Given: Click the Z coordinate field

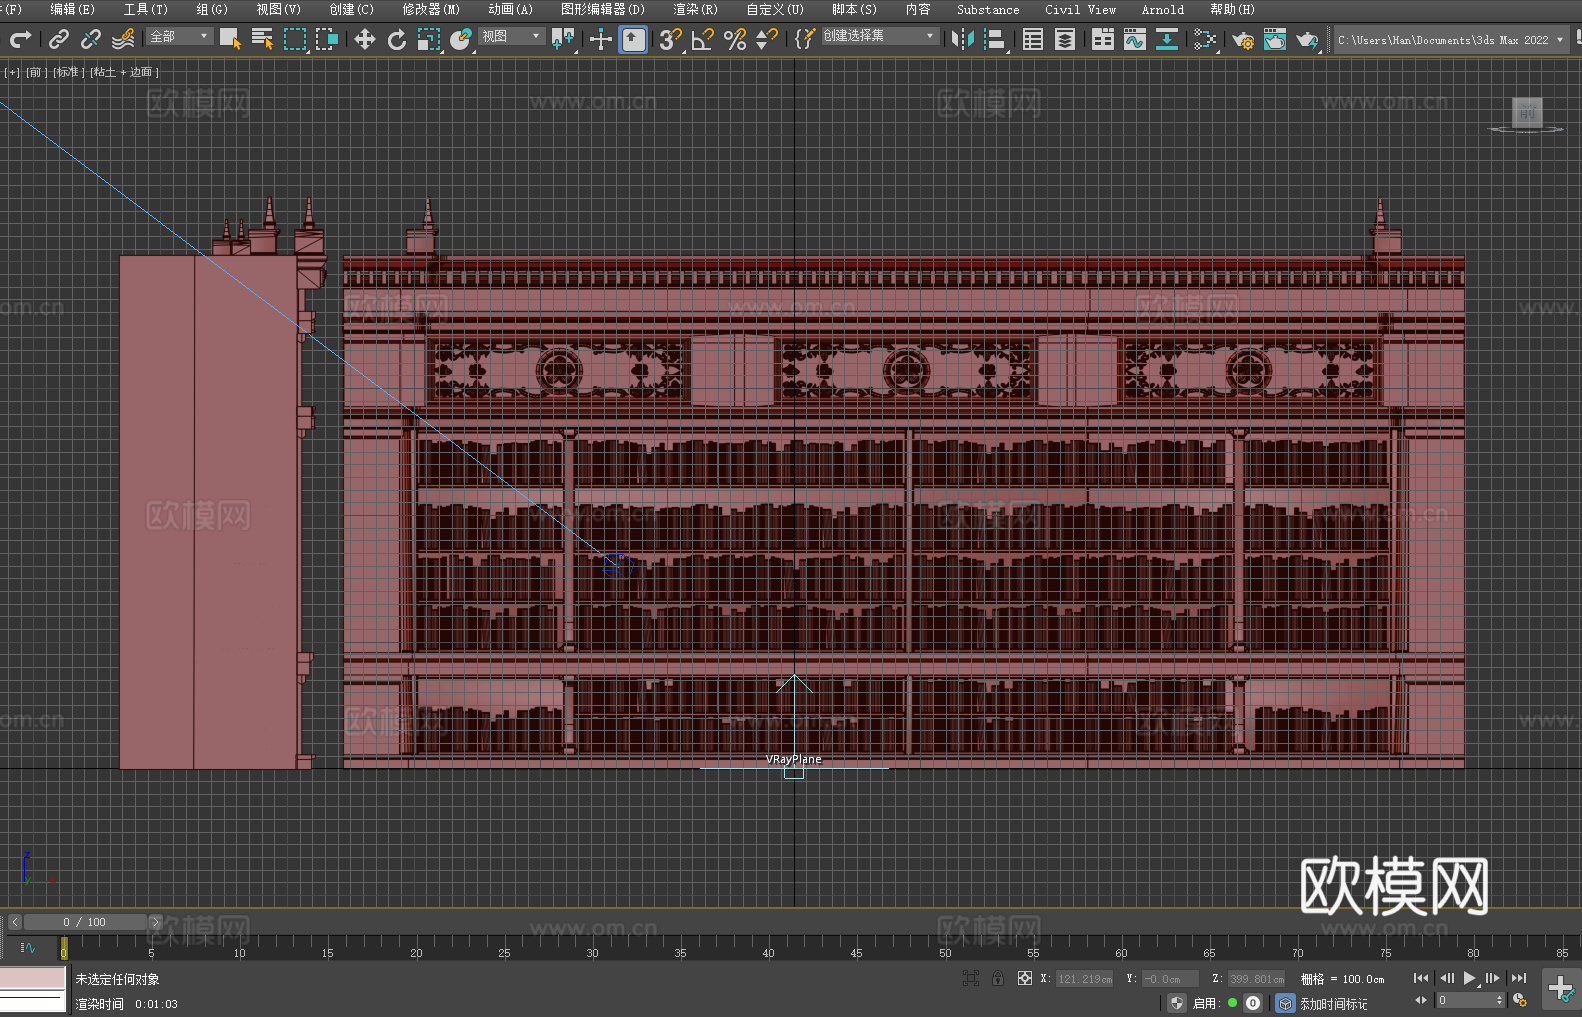Looking at the screenshot, I should (x=1256, y=979).
